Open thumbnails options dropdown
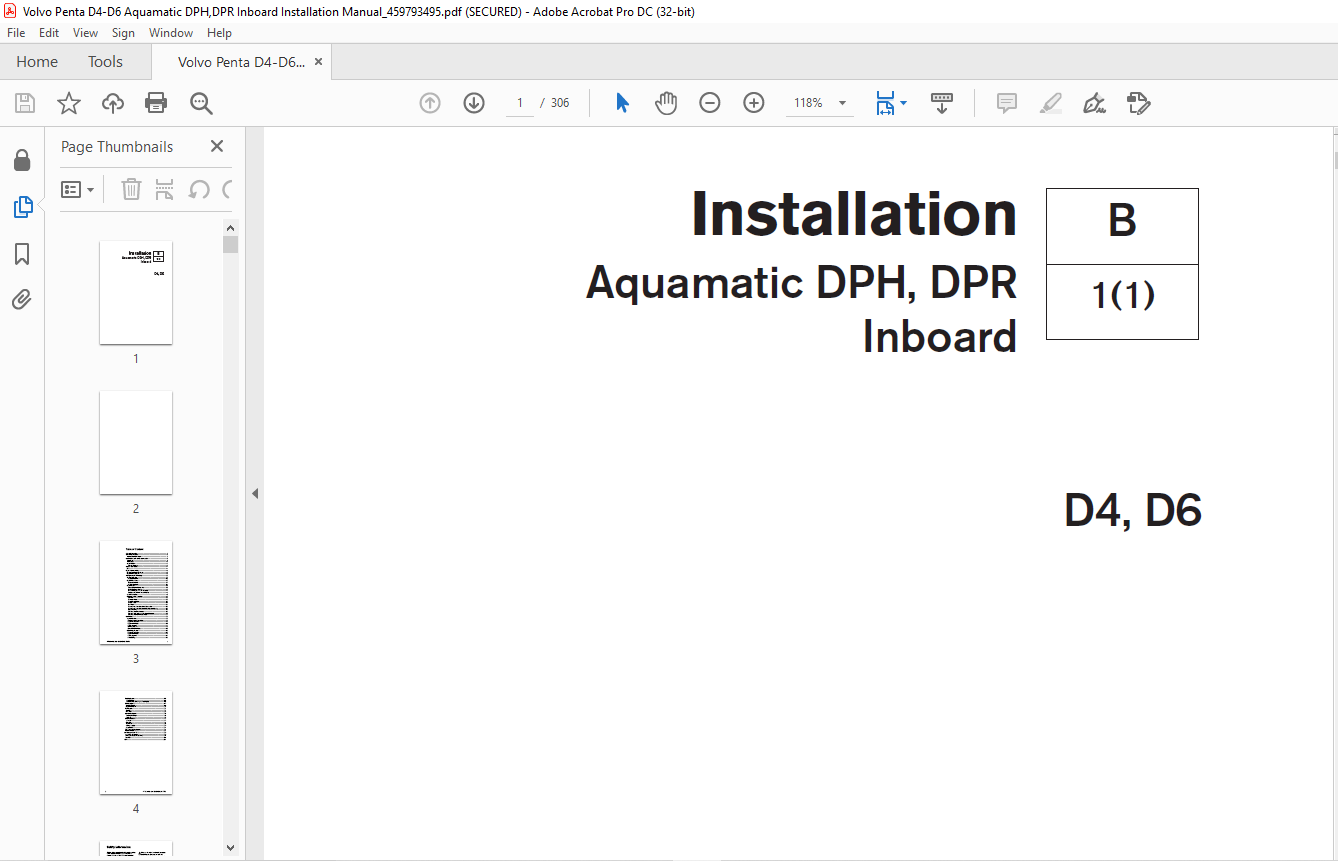 click(x=78, y=189)
